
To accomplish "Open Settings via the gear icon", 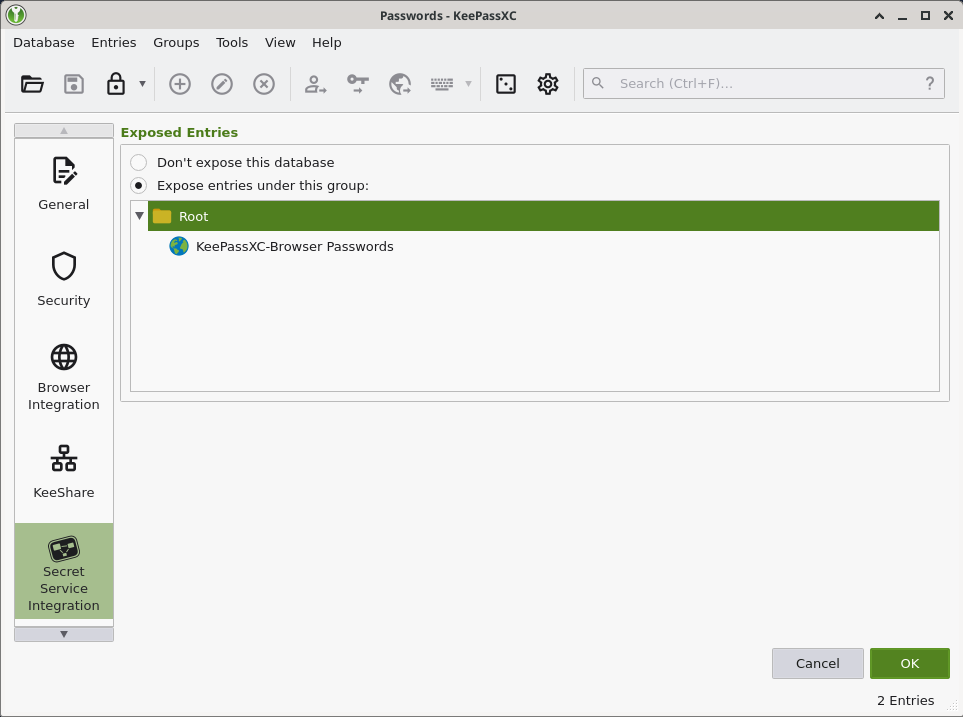I will 547,84.
